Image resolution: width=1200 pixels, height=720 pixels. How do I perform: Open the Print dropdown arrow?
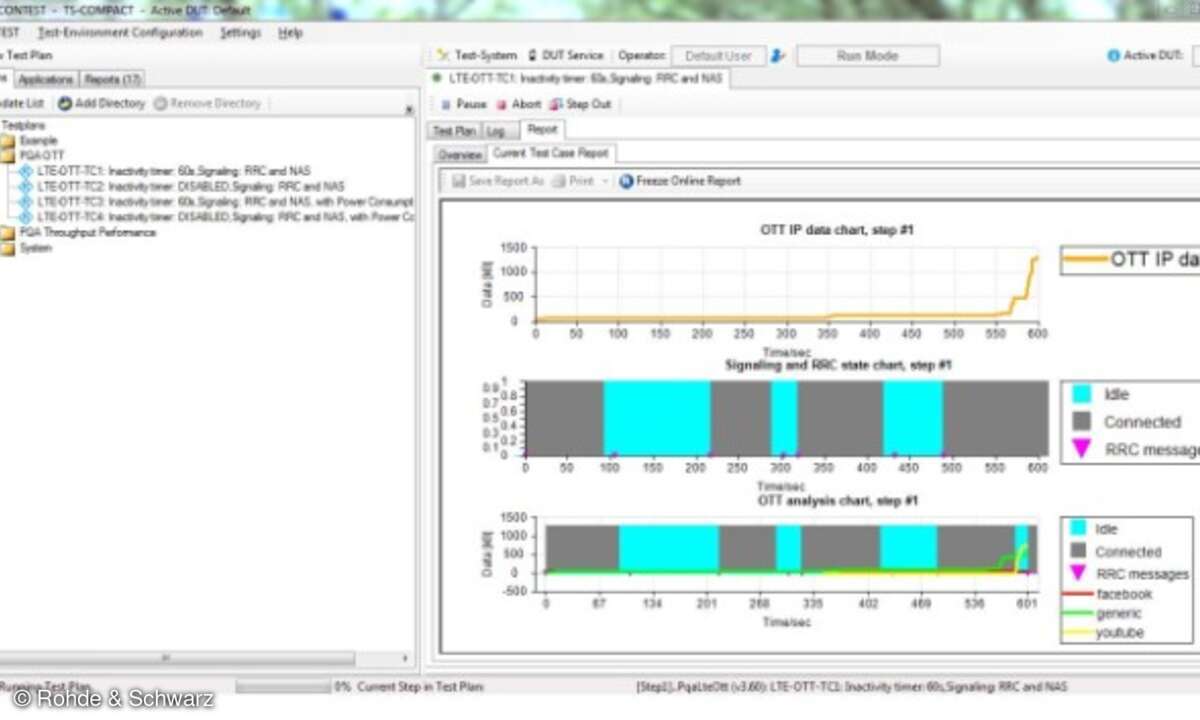click(606, 181)
